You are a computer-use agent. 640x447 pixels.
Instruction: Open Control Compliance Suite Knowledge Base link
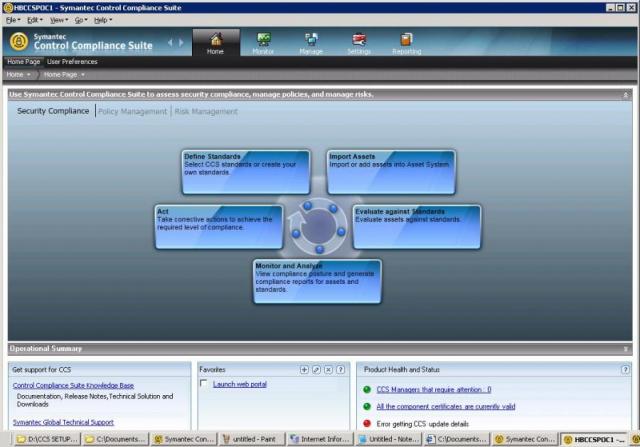pyautogui.click(x=73, y=385)
